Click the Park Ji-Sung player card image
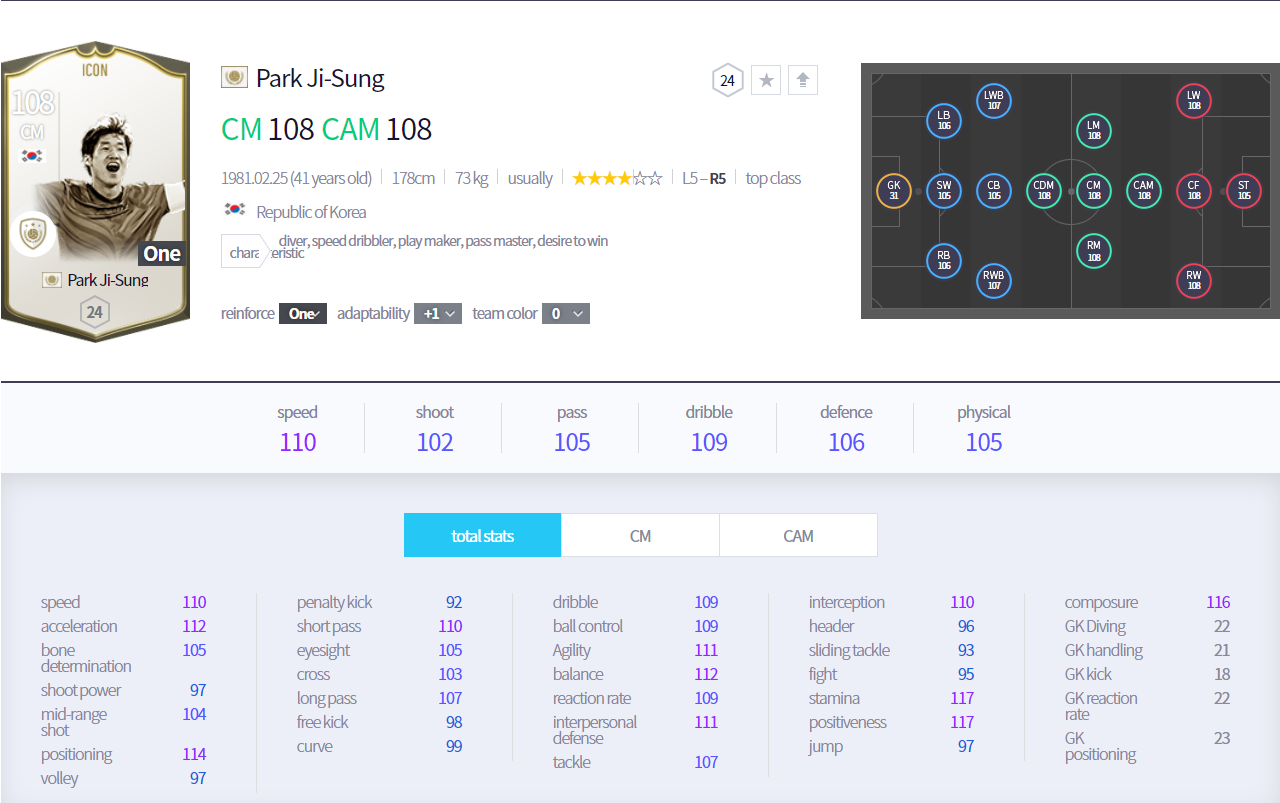Viewport: 1280px width, 803px height. [x=94, y=190]
